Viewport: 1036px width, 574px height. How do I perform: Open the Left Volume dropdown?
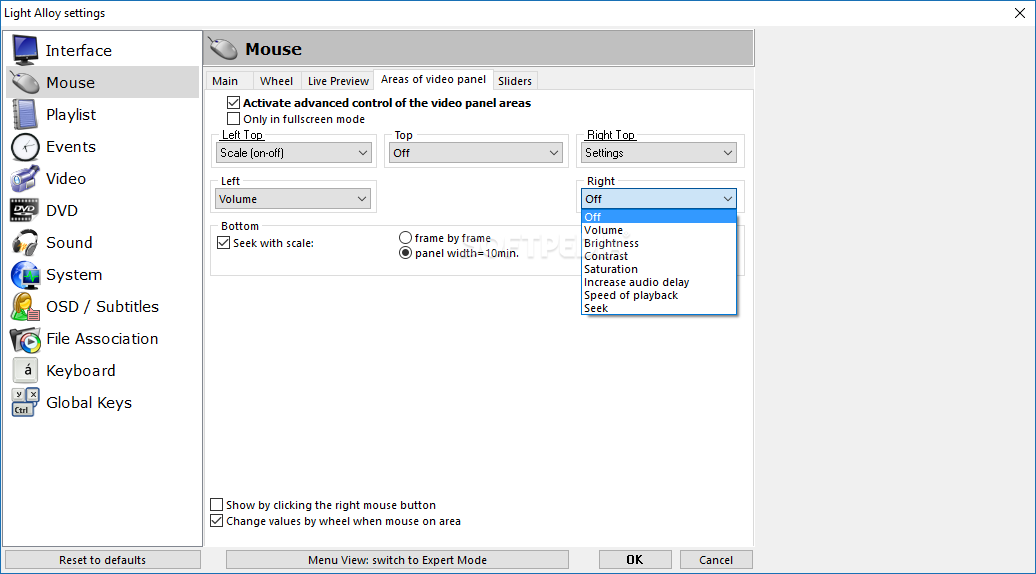(293, 199)
